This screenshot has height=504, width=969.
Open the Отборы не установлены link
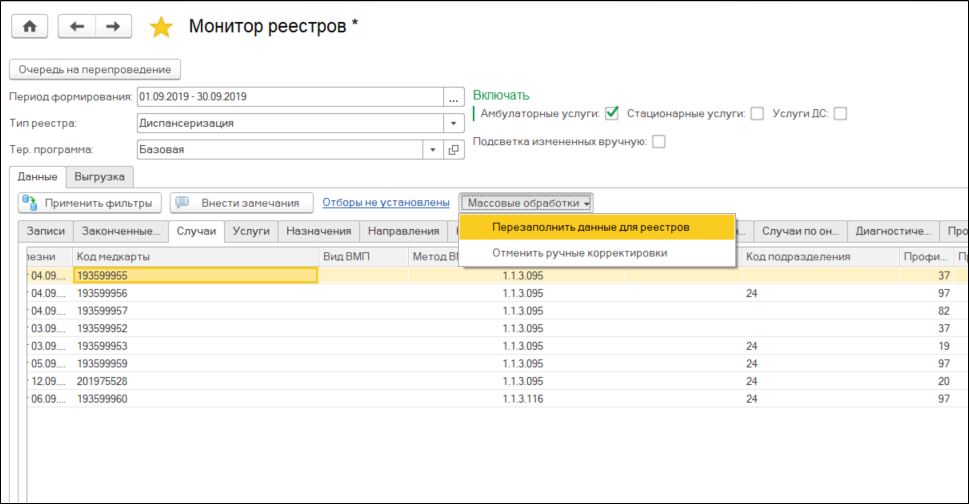(x=385, y=203)
